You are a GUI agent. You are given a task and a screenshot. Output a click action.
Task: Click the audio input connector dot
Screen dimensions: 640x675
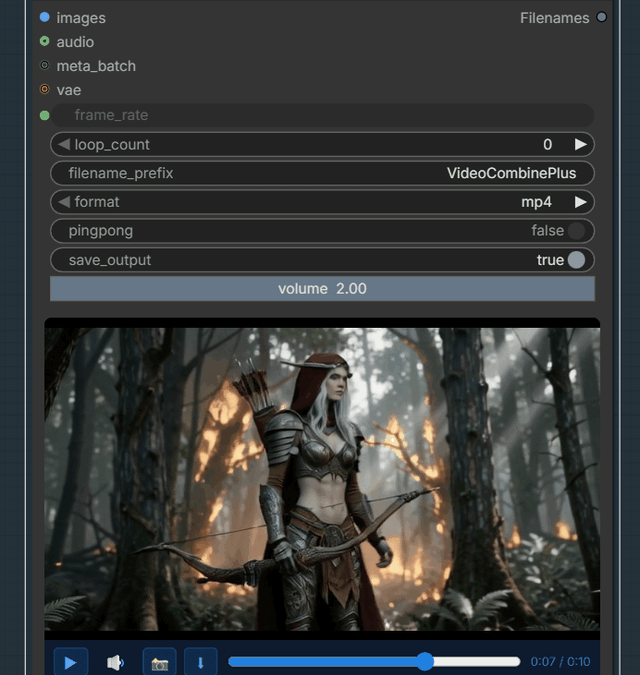click(44, 41)
